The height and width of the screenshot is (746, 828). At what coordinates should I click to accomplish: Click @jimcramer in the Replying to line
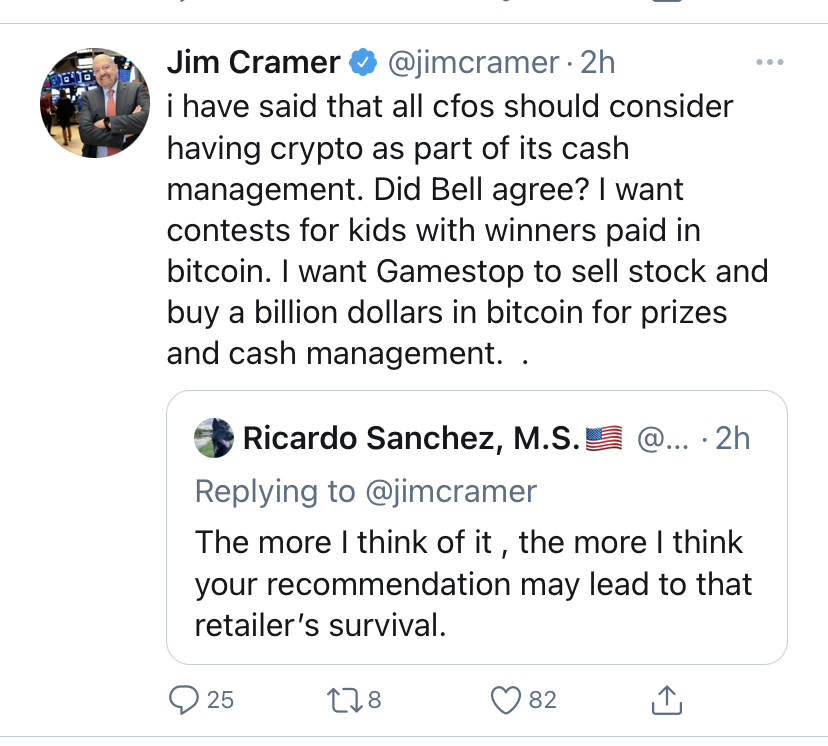point(450,491)
